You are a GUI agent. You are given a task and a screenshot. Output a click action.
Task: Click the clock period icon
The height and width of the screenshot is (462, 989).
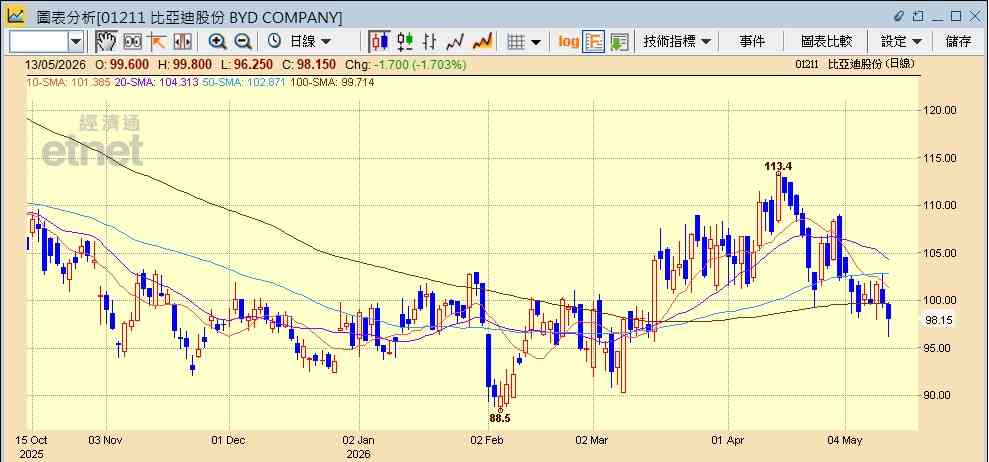point(274,42)
